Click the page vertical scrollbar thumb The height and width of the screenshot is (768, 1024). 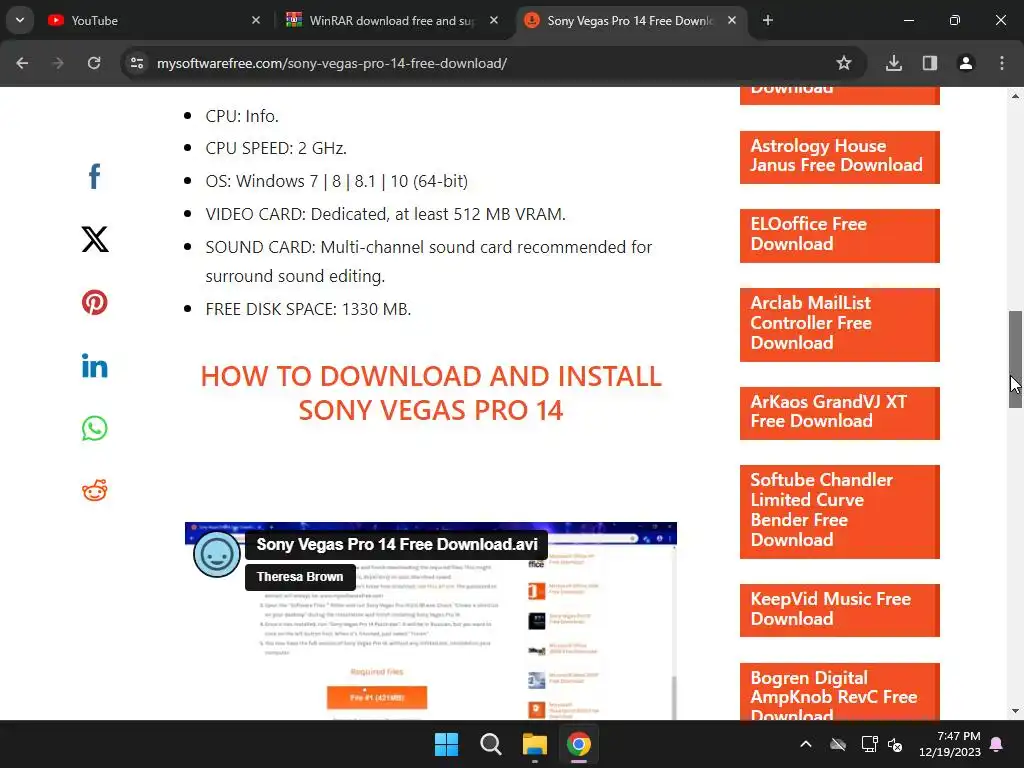[x=1015, y=359]
